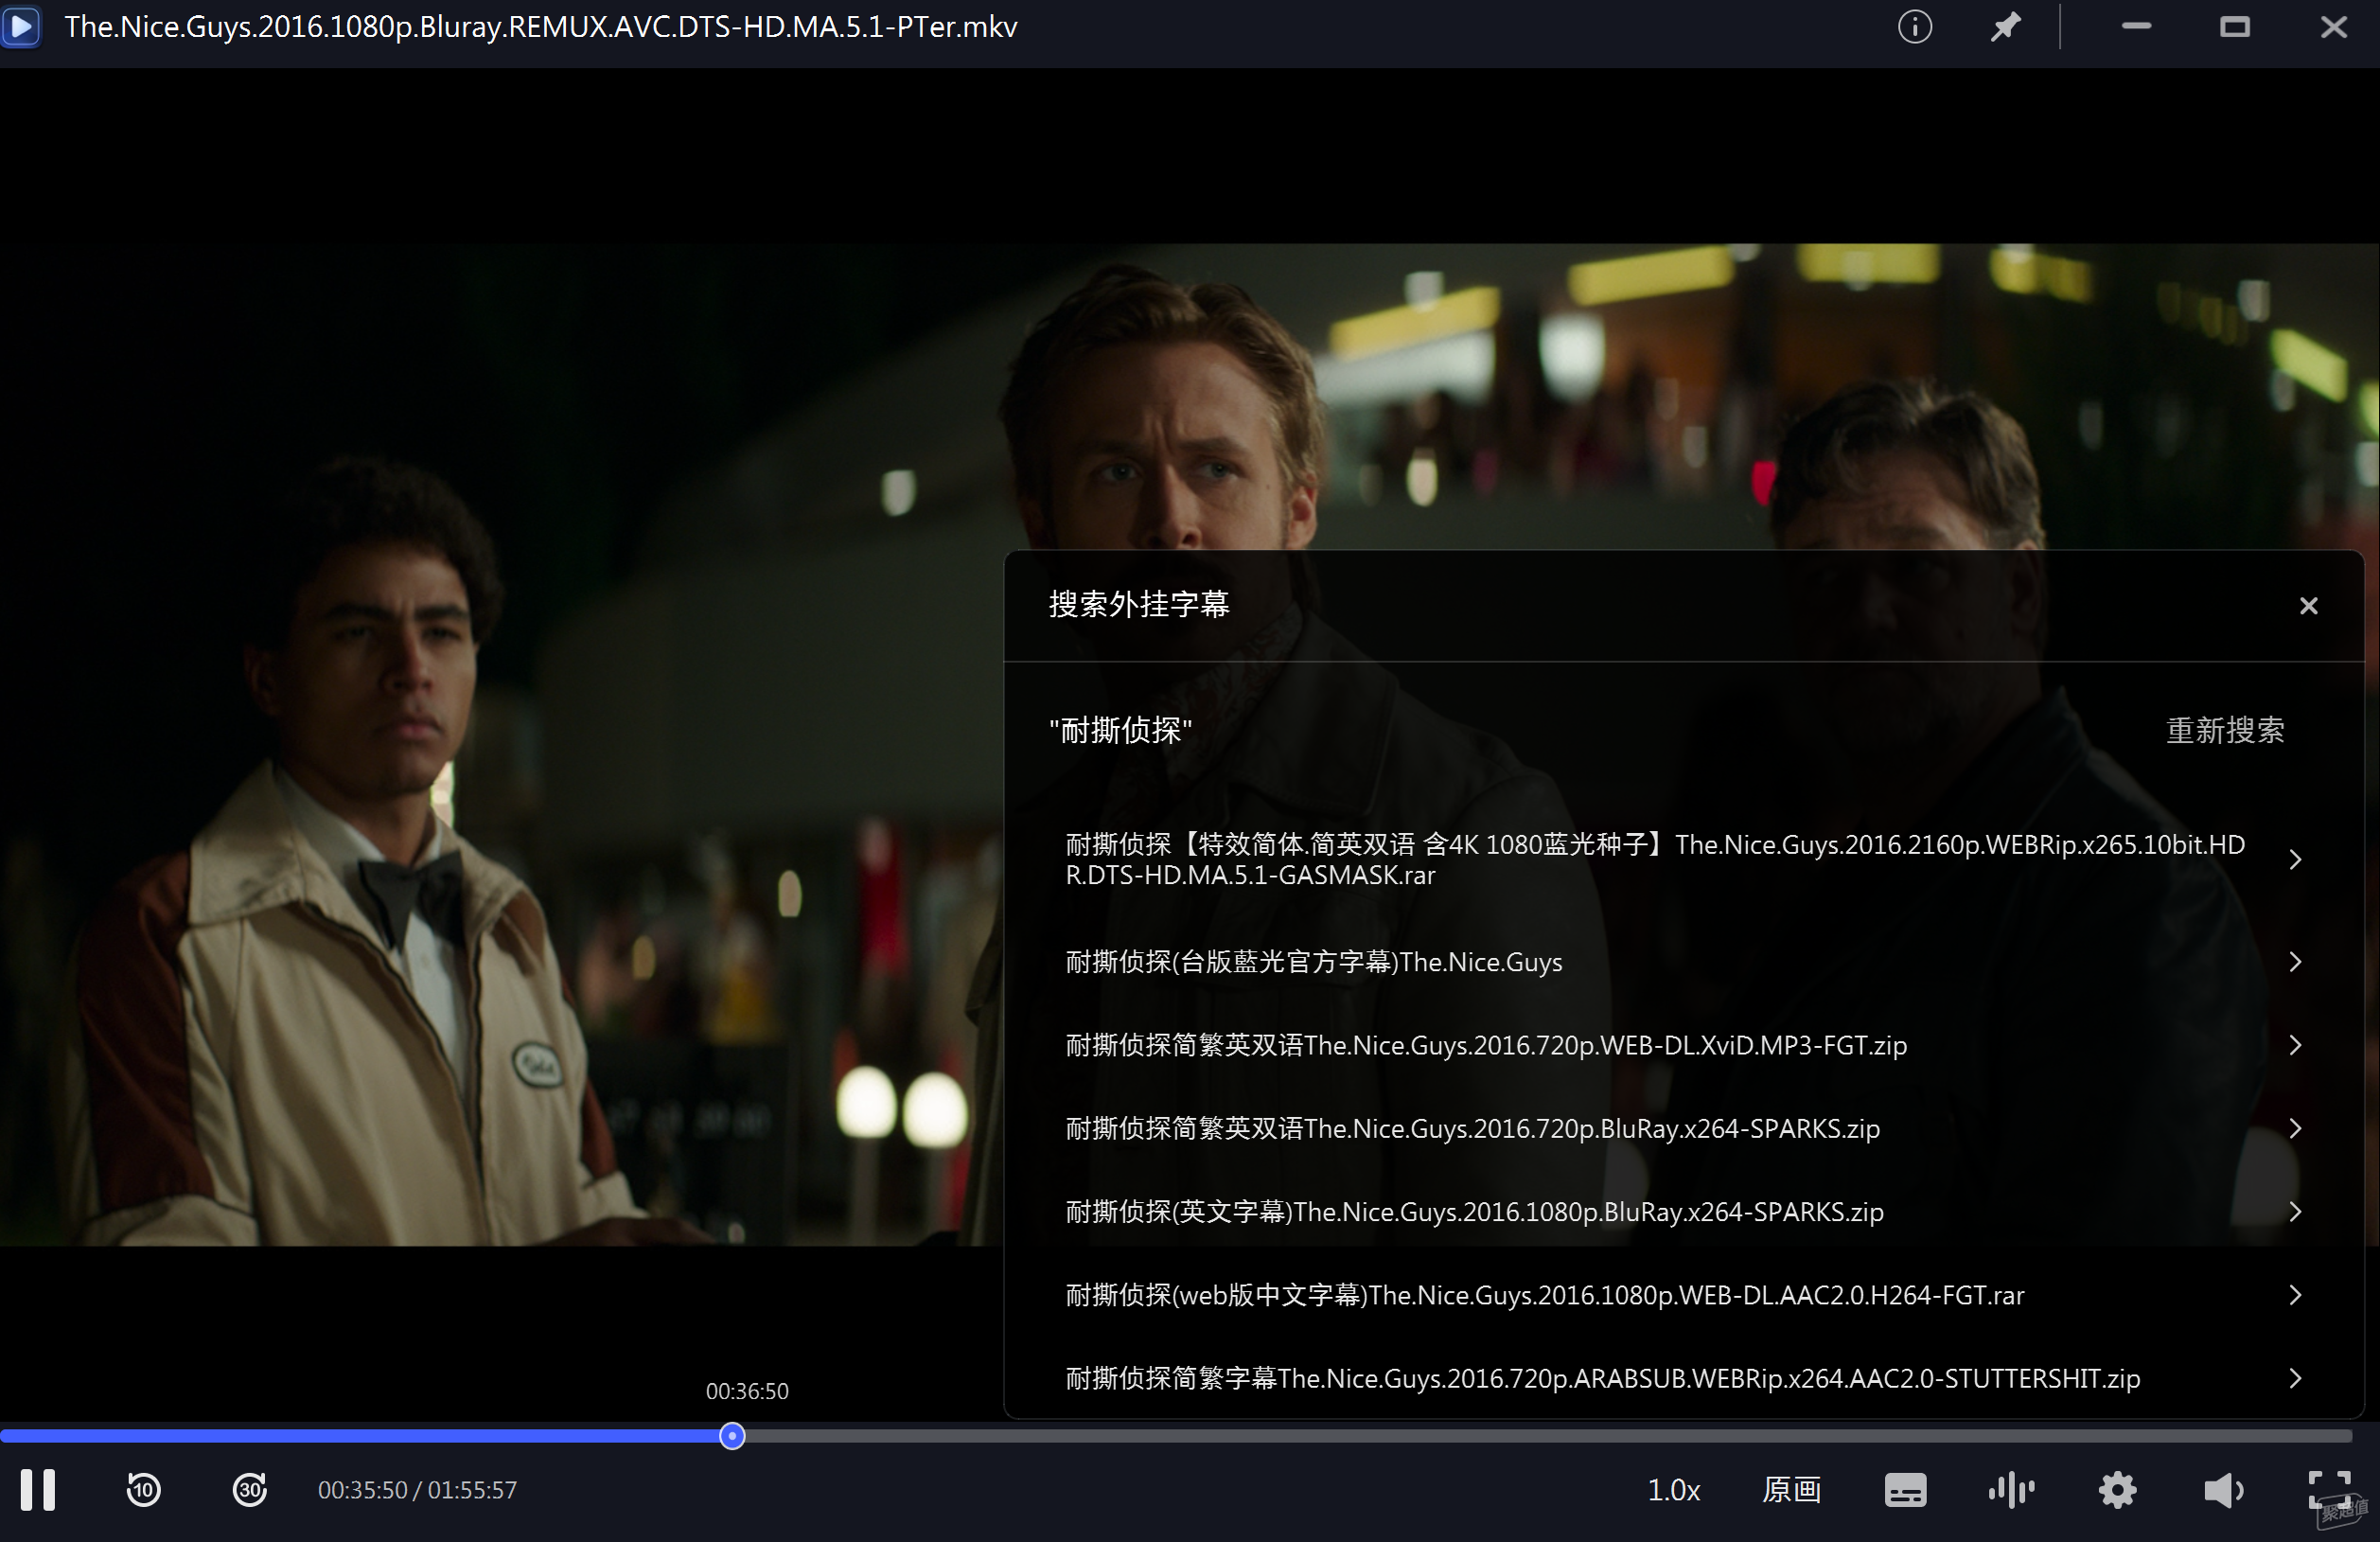Click the played portion of progress bar
The width and height of the screenshot is (2380, 1542).
tap(360, 1436)
